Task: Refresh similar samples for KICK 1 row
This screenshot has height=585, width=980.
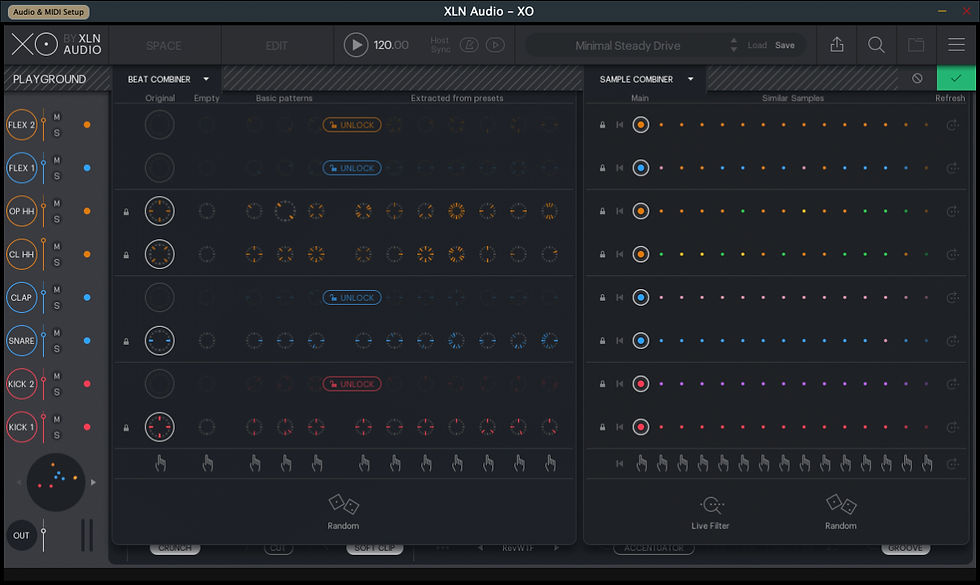Action: click(952, 427)
